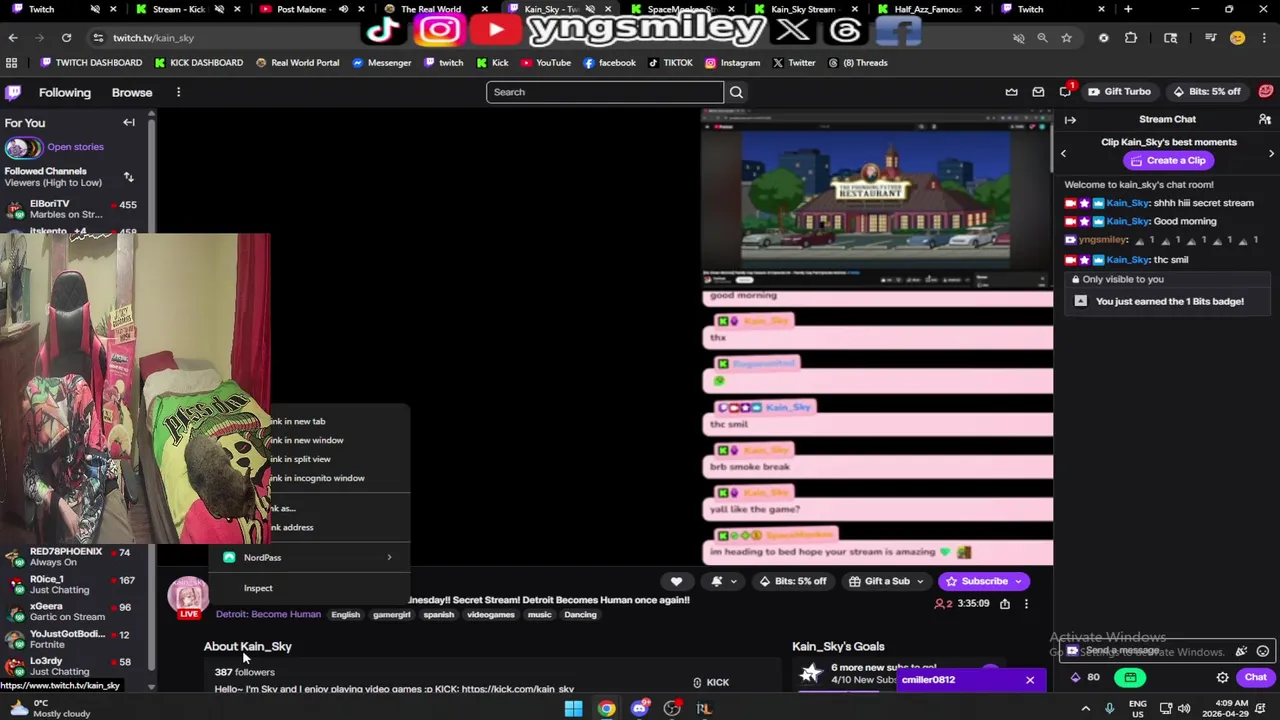
Task: Click the top-bar Bits: 5% off button
Action: coord(1206,92)
